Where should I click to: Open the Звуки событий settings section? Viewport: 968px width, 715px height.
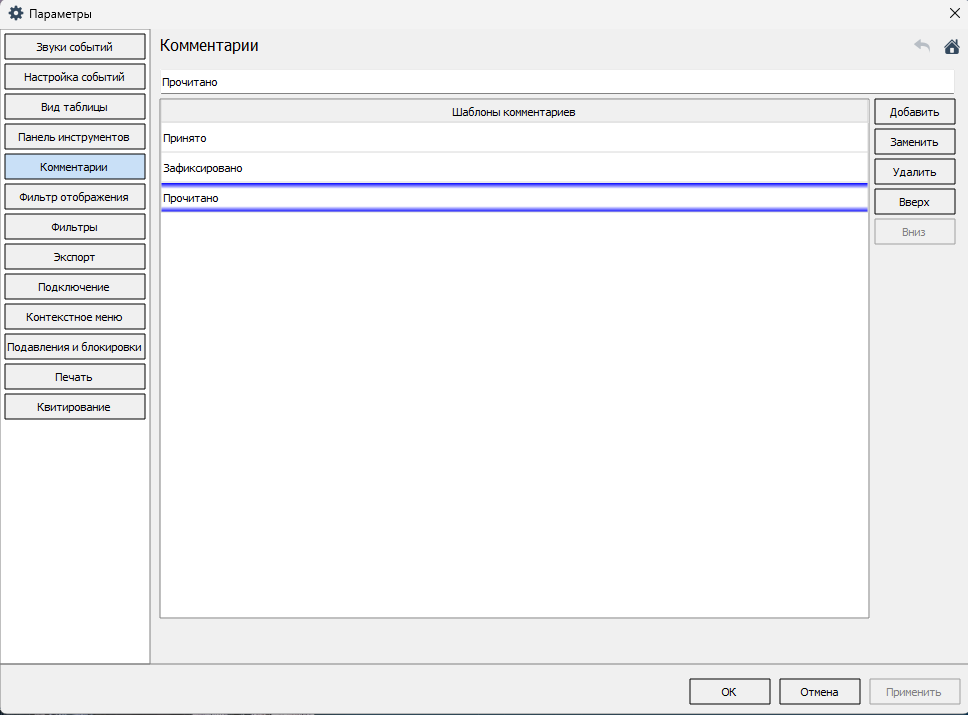click(75, 47)
